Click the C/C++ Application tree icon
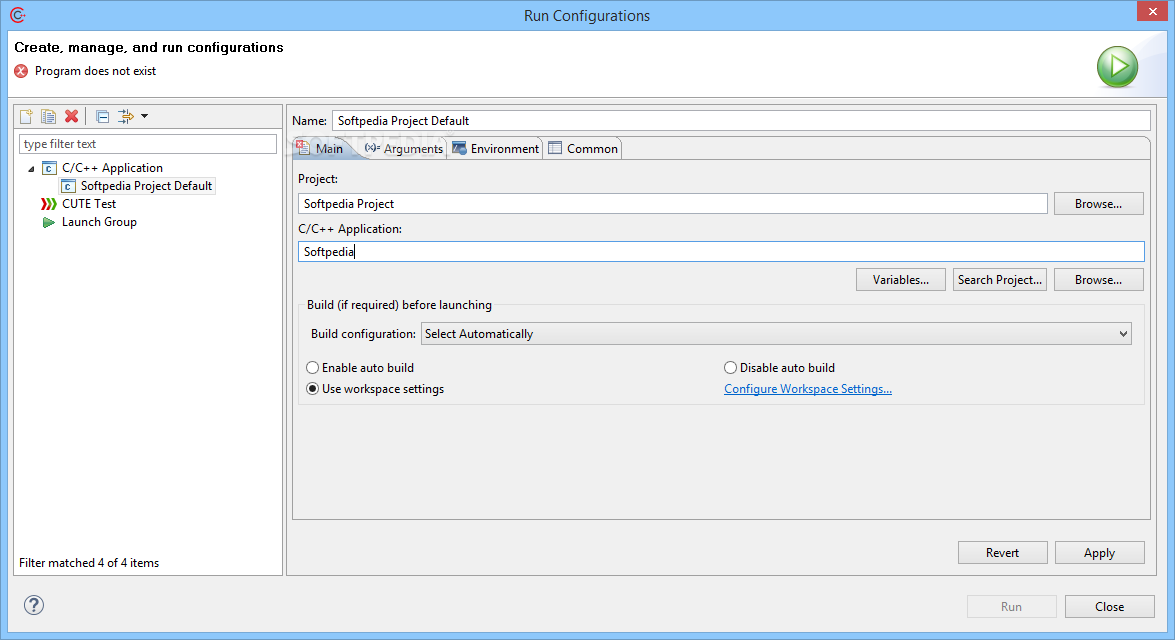 coord(49,168)
